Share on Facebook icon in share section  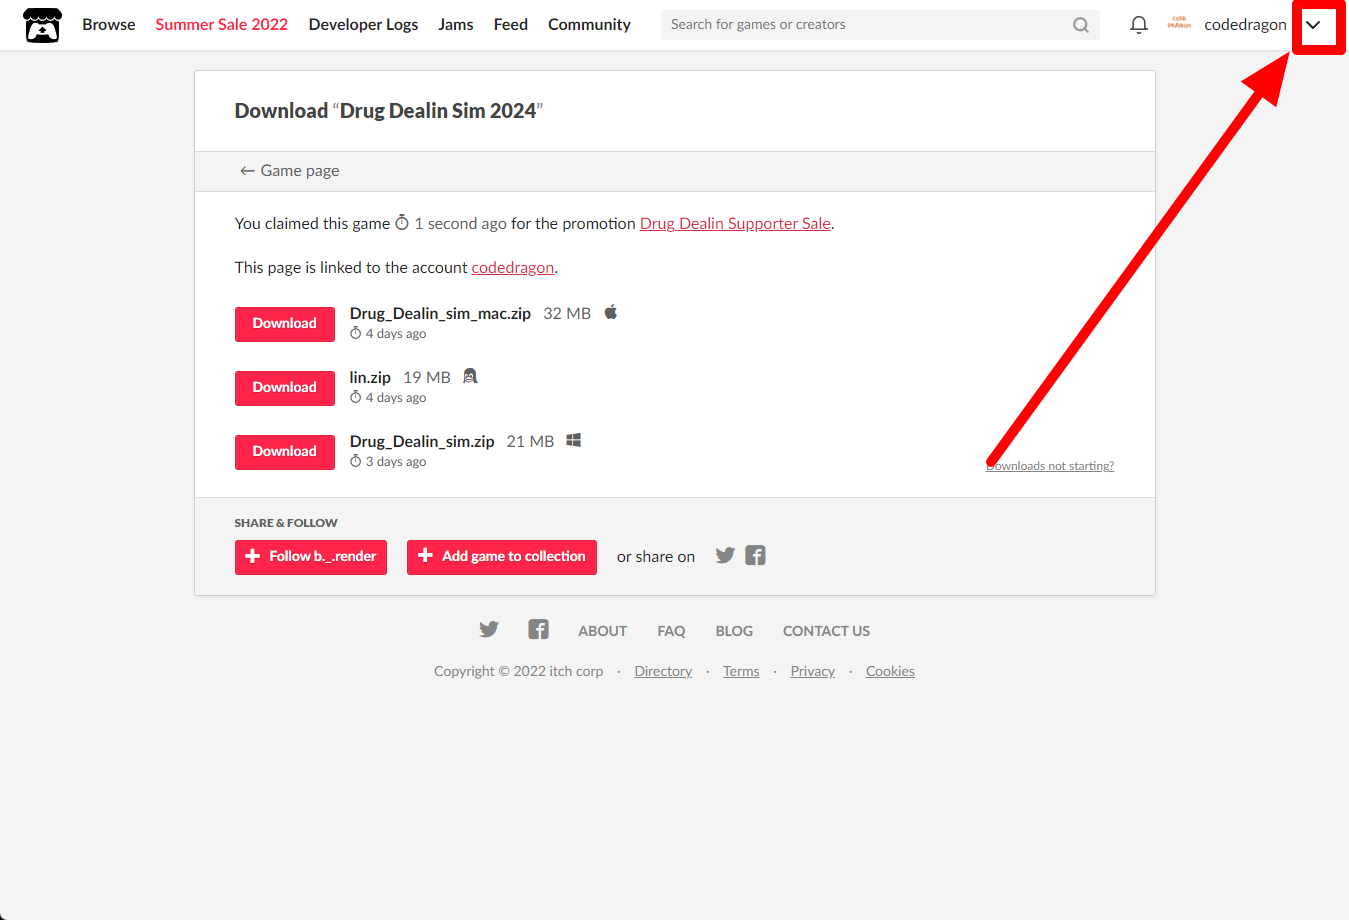coord(755,556)
